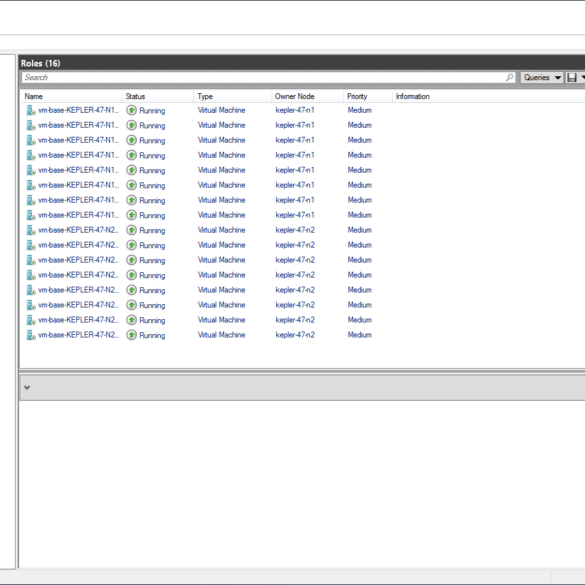This screenshot has width=585, height=585.
Task: Open the dropdown arrow beside the save icon
Action: tap(582, 78)
